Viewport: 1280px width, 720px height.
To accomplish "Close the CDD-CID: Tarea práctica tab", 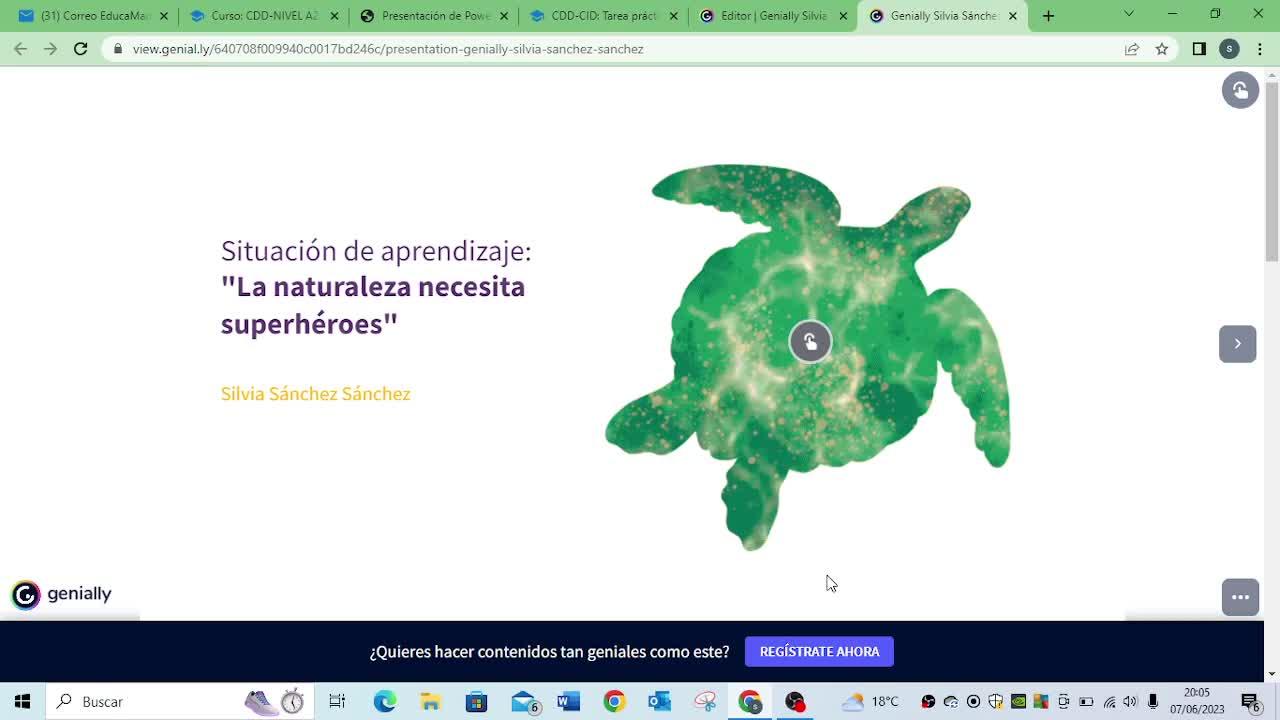I will pos(674,16).
